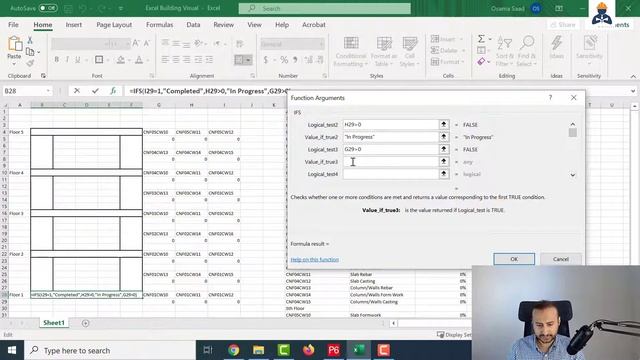
Task: Click the Merge & Center icon
Action: point(239,60)
